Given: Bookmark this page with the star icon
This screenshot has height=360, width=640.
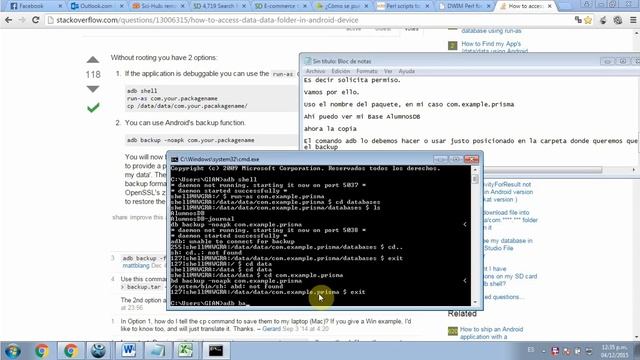Looking at the screenshot, I should (x=588, y=20).
